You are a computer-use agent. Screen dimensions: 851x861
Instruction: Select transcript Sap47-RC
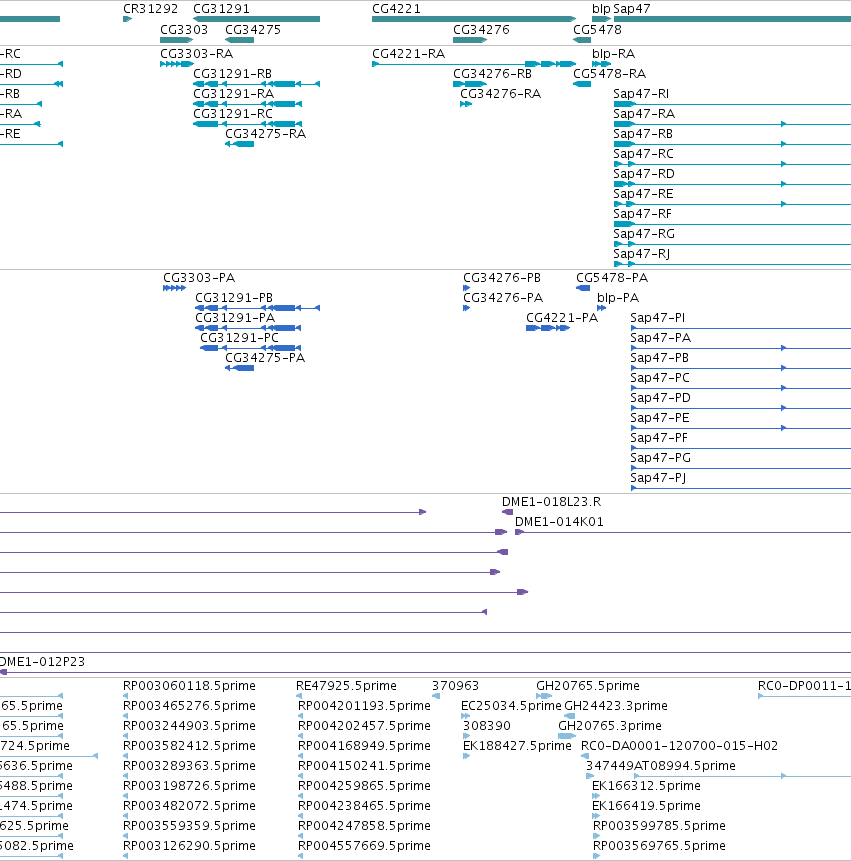tap(643, 154)
